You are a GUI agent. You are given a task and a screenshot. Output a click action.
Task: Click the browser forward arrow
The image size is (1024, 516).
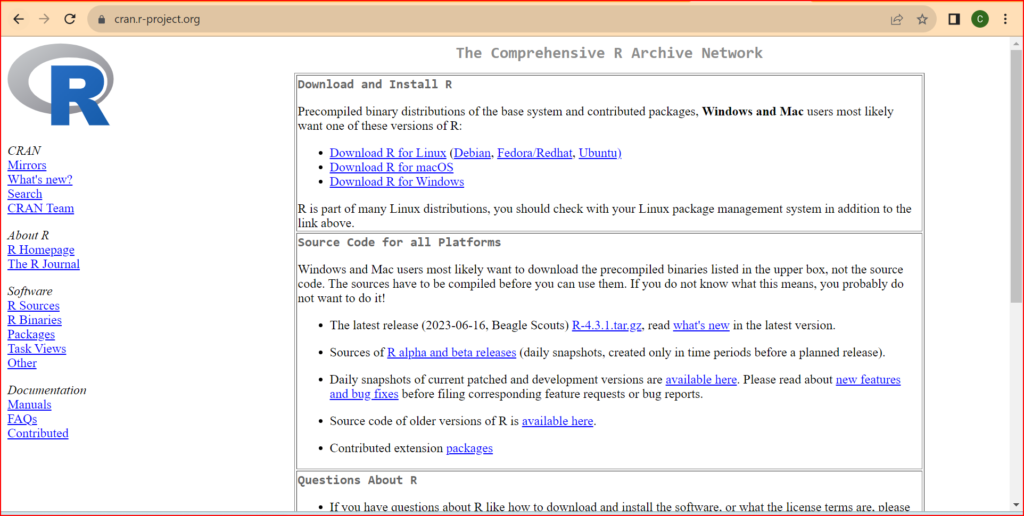point(44,19)
